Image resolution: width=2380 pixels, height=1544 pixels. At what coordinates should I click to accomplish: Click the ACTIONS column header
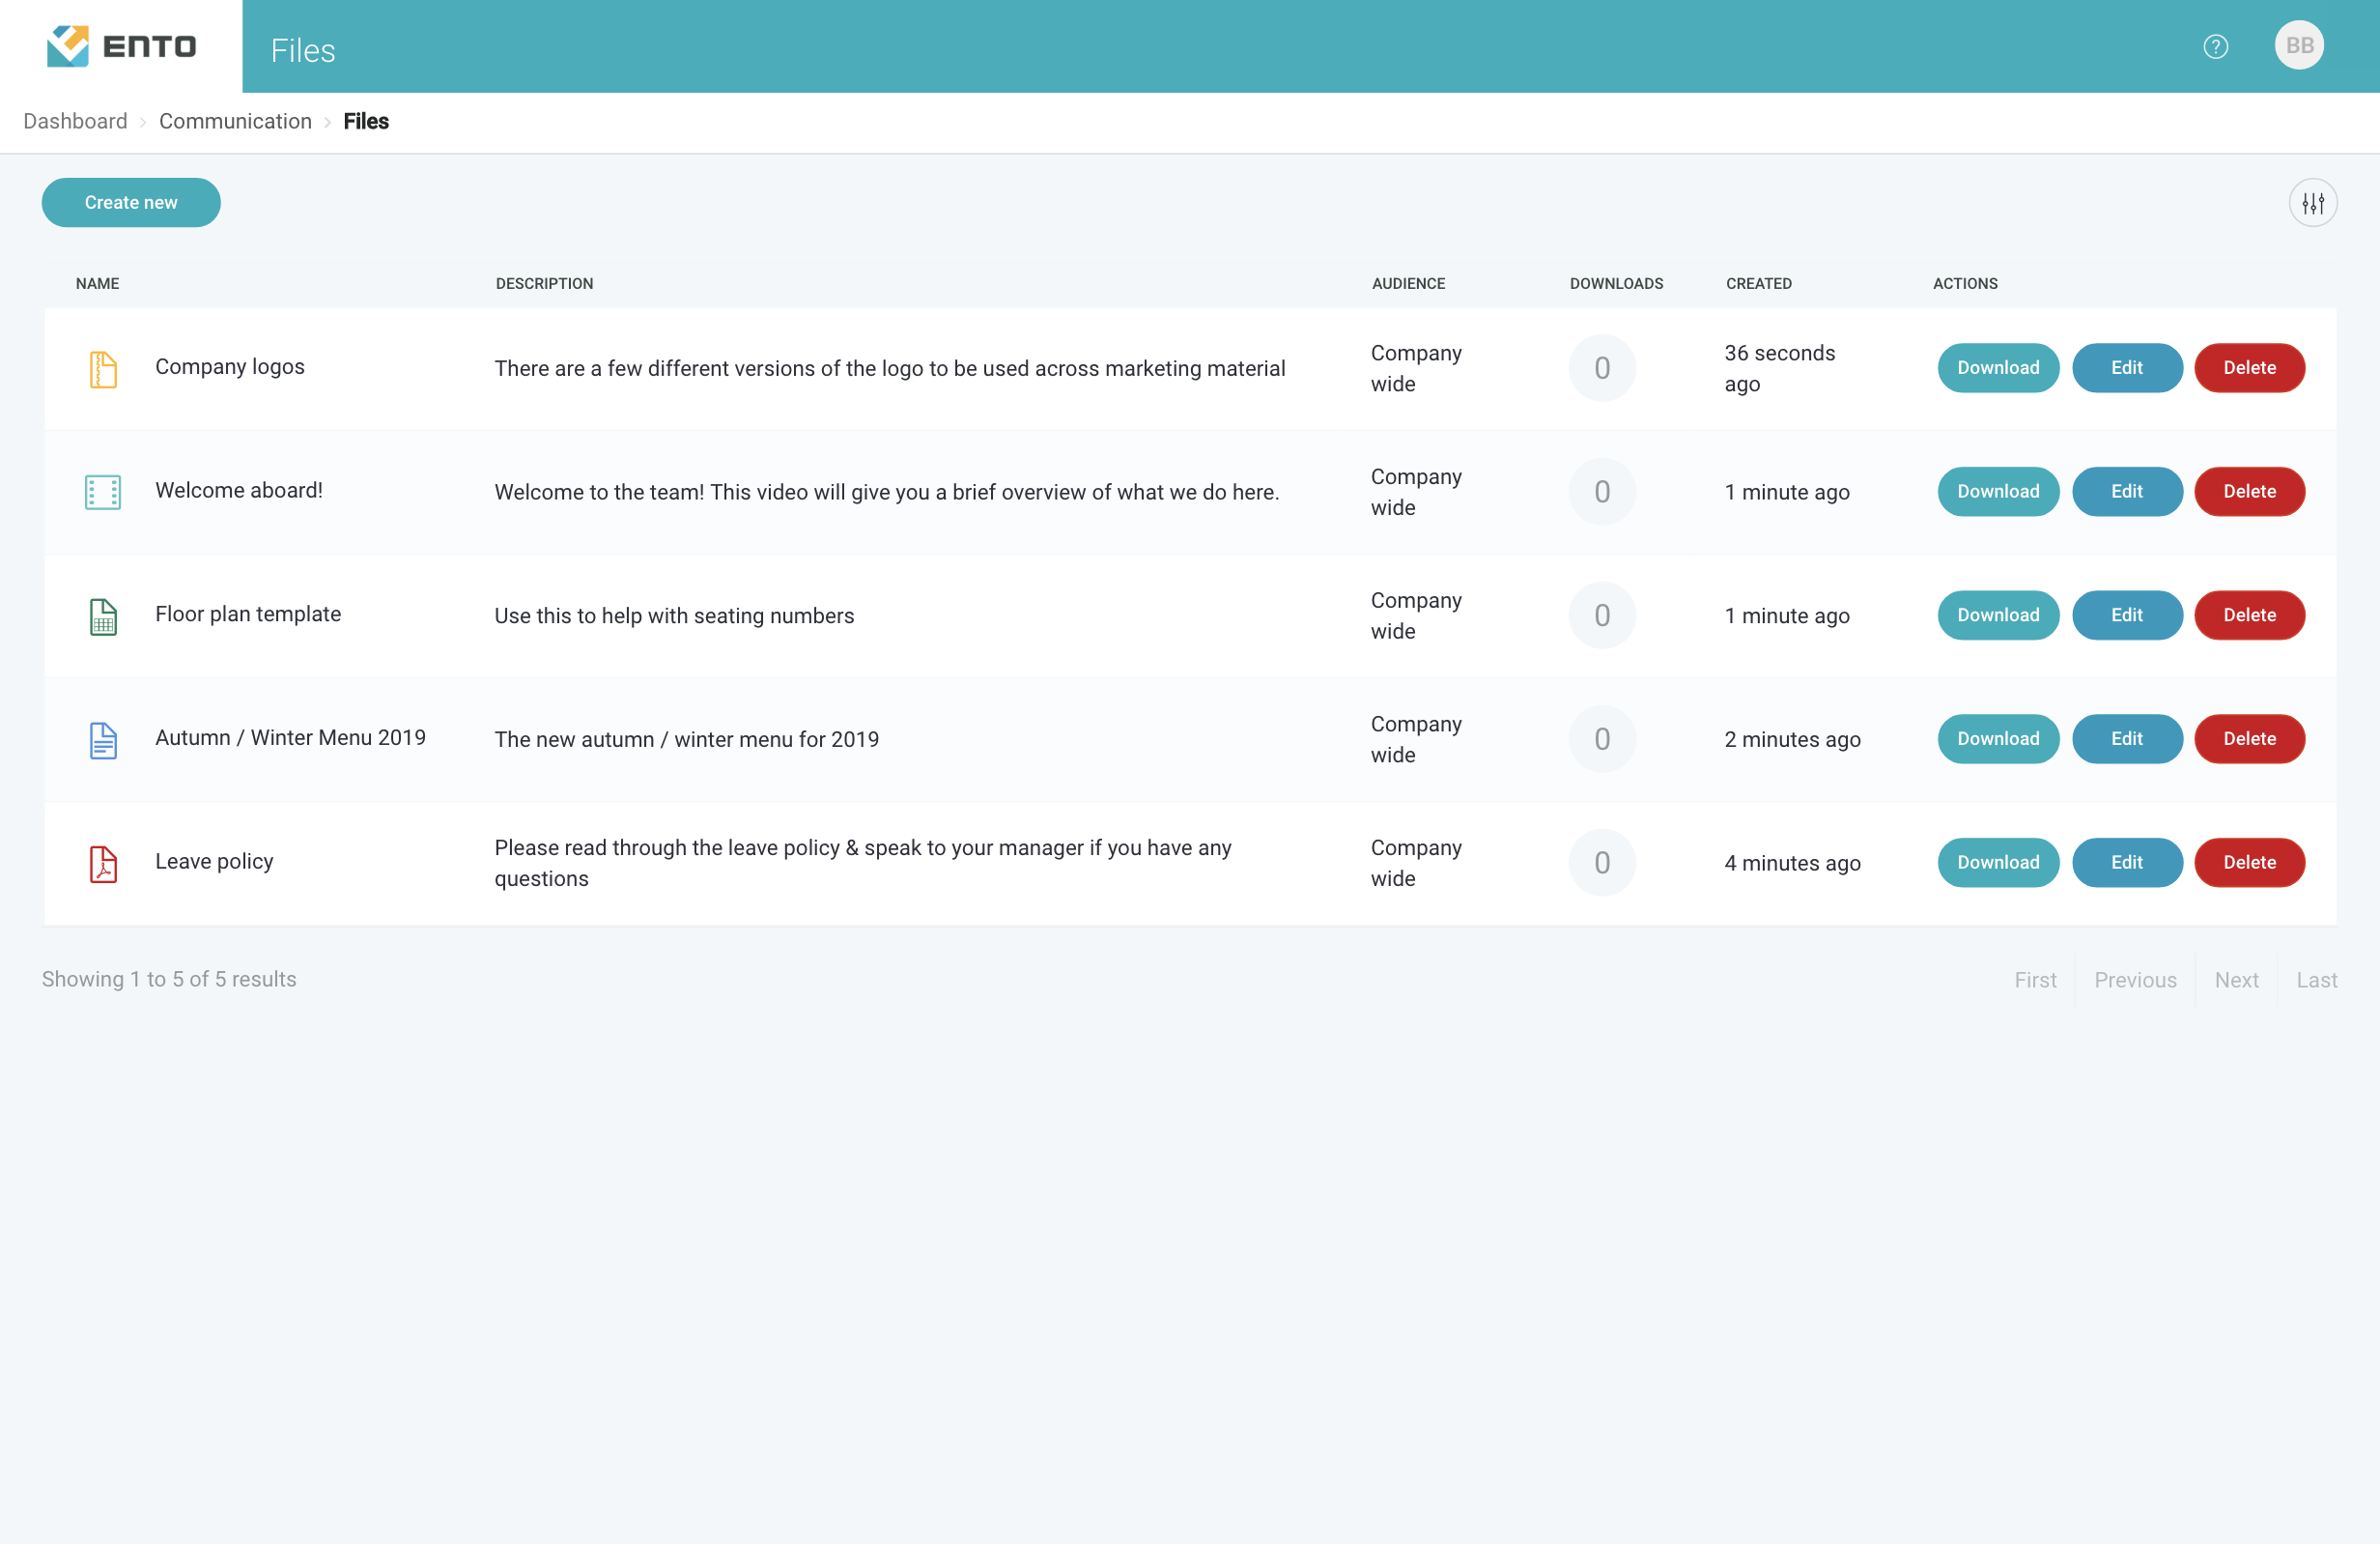[1965, 284]
